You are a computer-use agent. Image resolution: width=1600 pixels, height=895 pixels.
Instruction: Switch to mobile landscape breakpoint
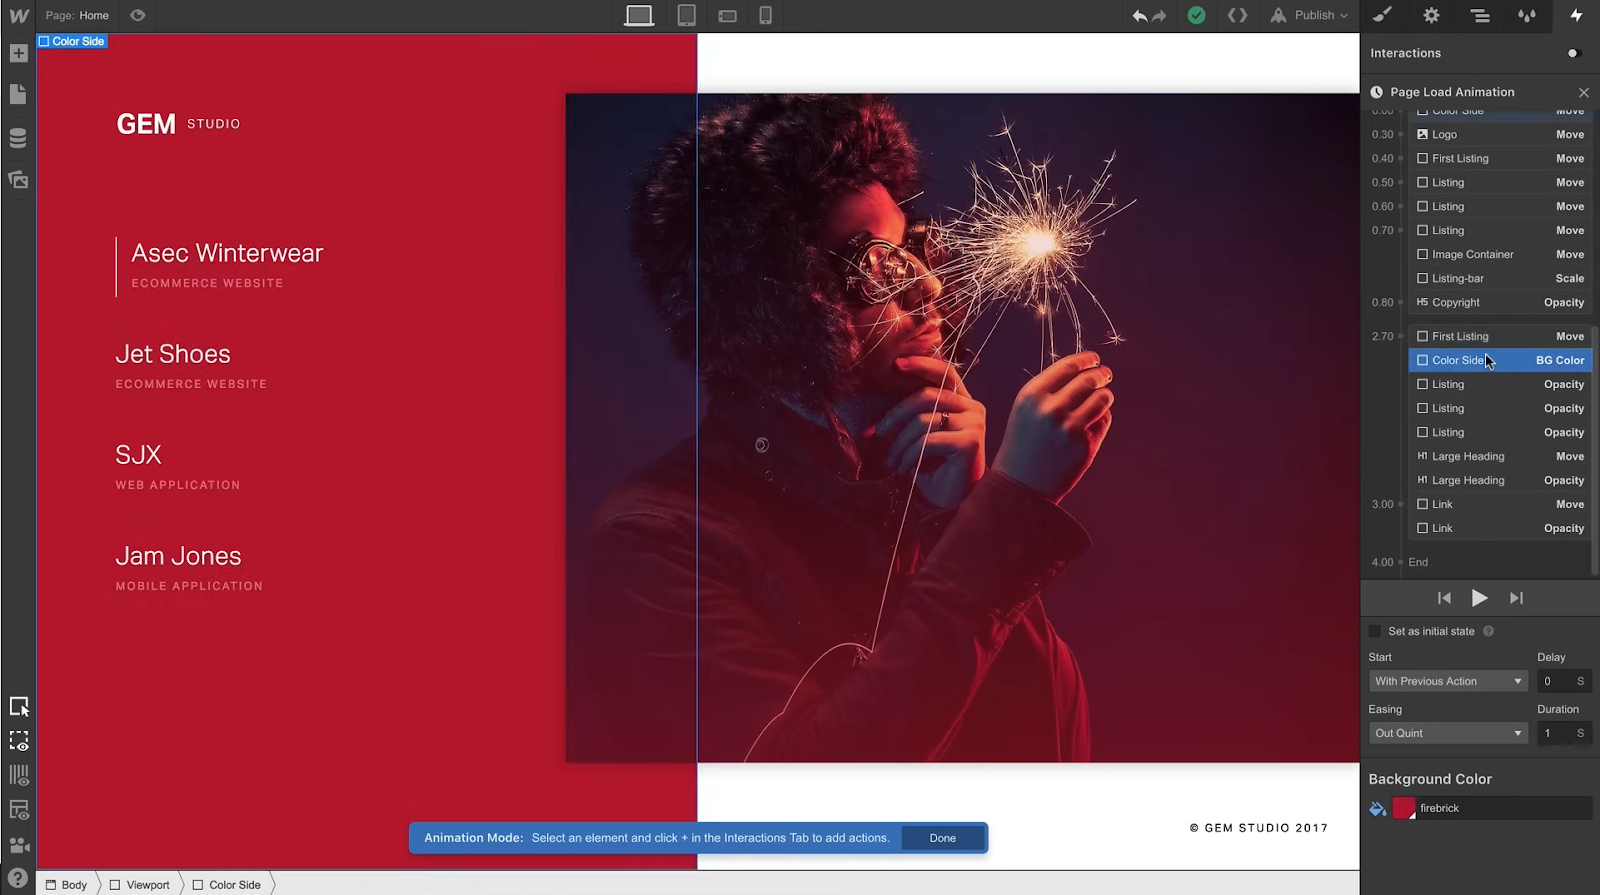(x=727, y=16)
